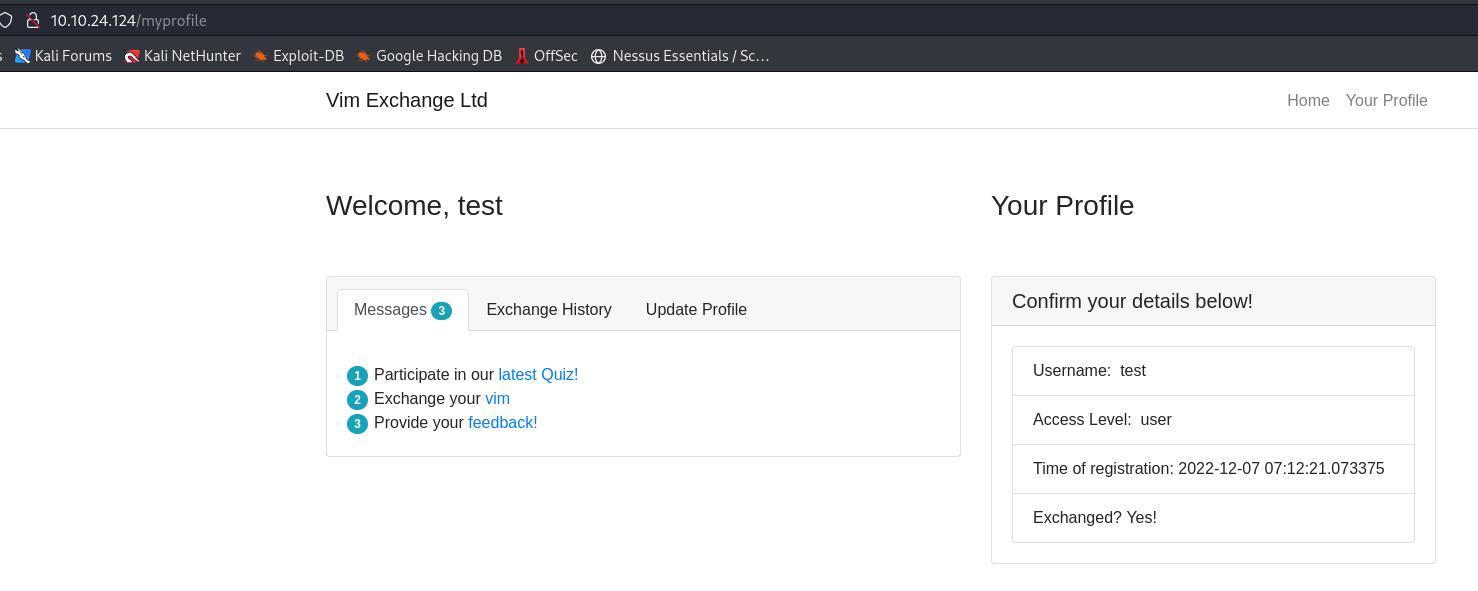Open the Kali NetHunter bookmark

pyautogui.click(x=182, y=56)
